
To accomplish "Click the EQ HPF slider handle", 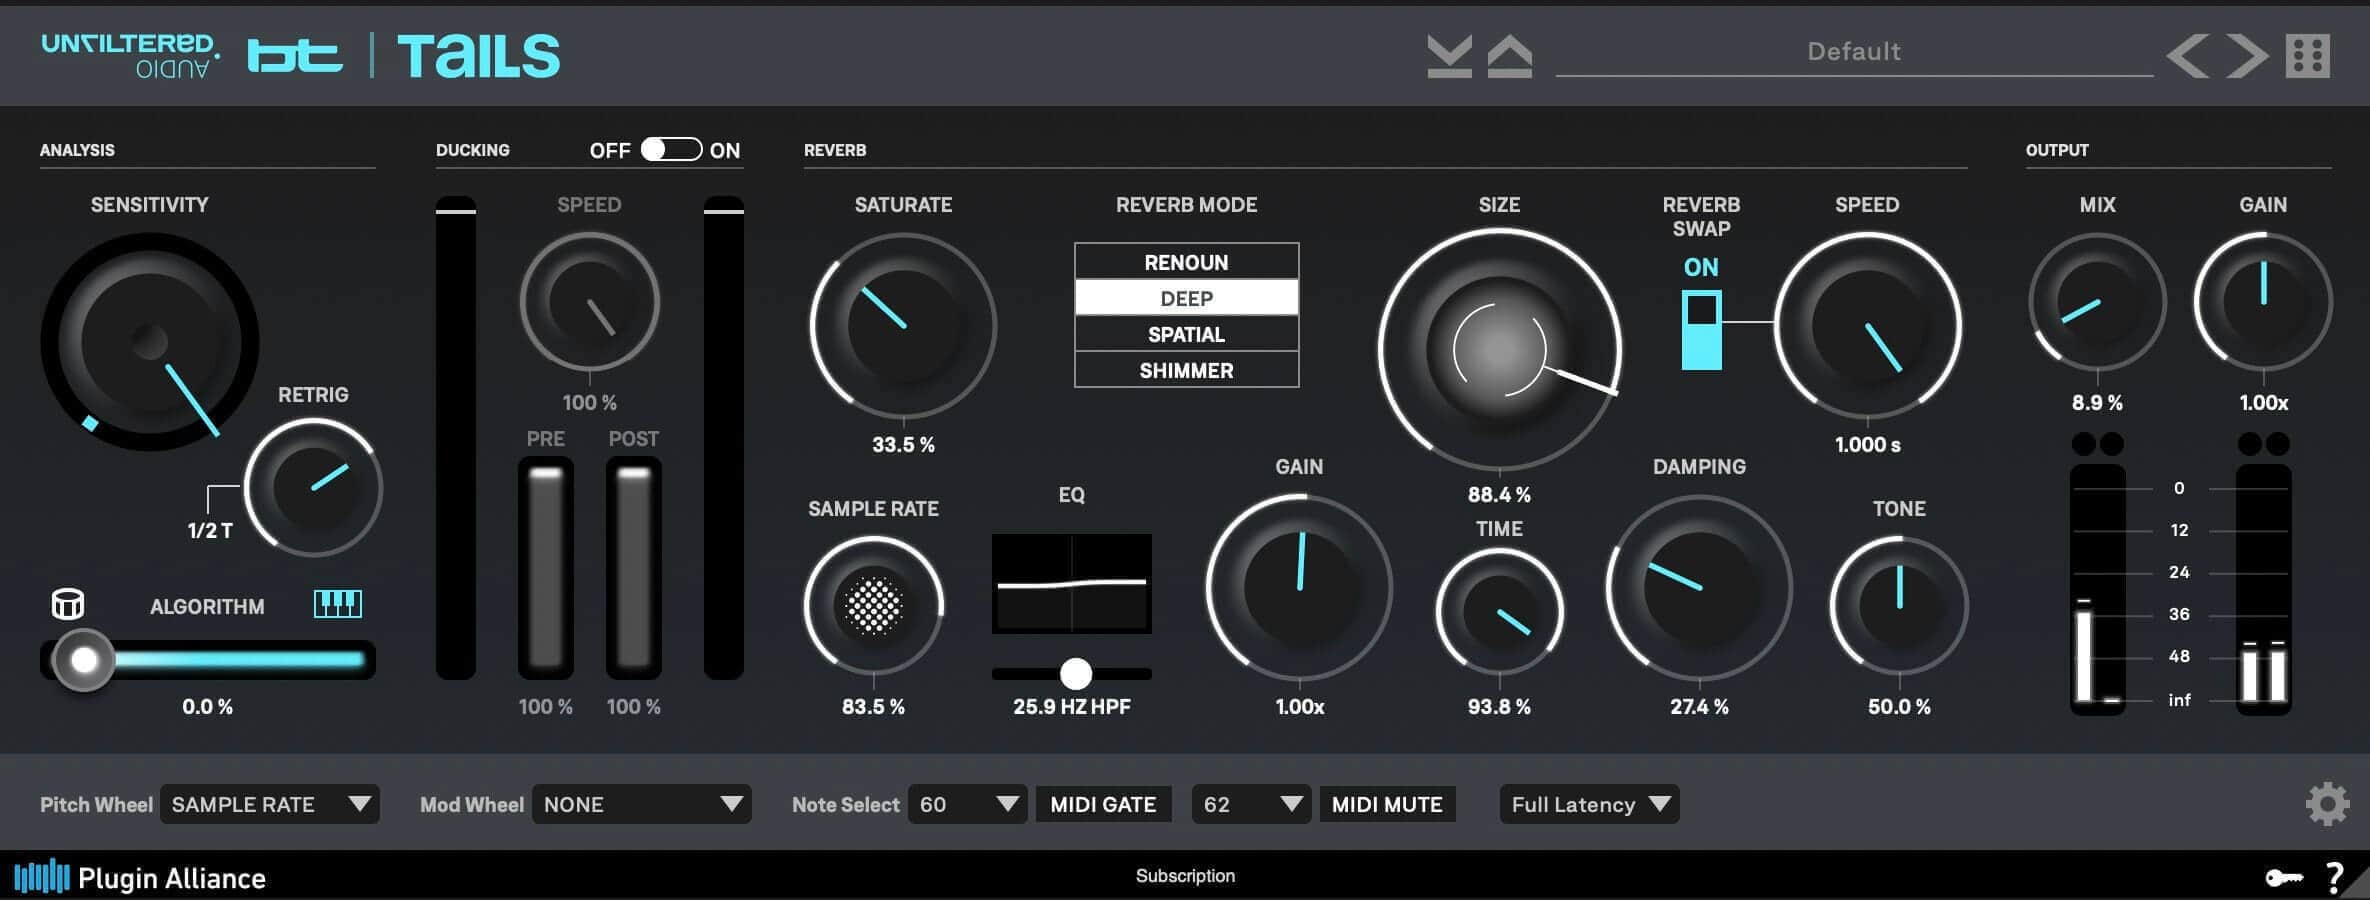I will 1076,673.
